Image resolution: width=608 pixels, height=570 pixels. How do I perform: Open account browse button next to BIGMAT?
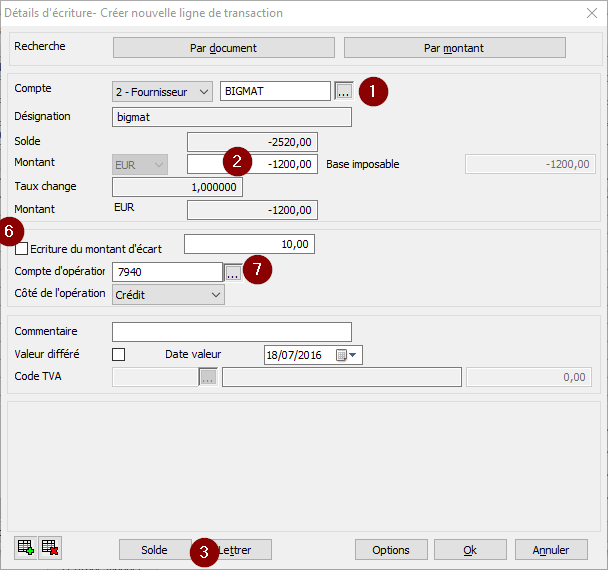pos(343,91)
